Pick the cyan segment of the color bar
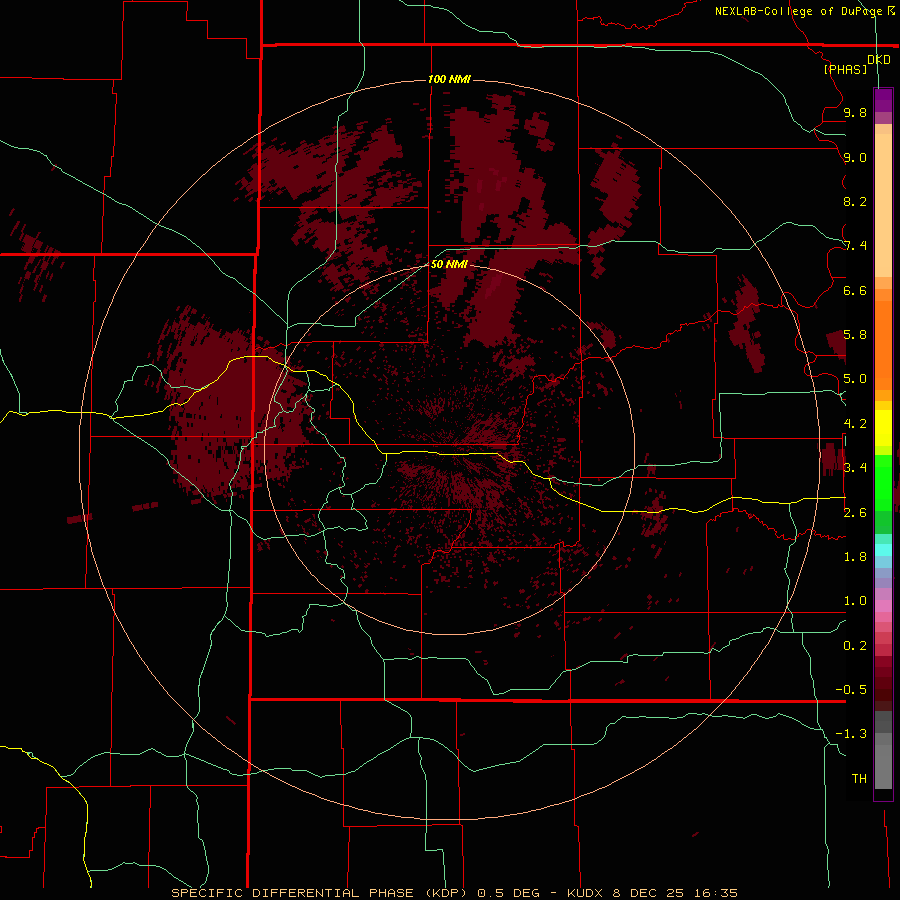The image size is (900, 900). (883, 550)
